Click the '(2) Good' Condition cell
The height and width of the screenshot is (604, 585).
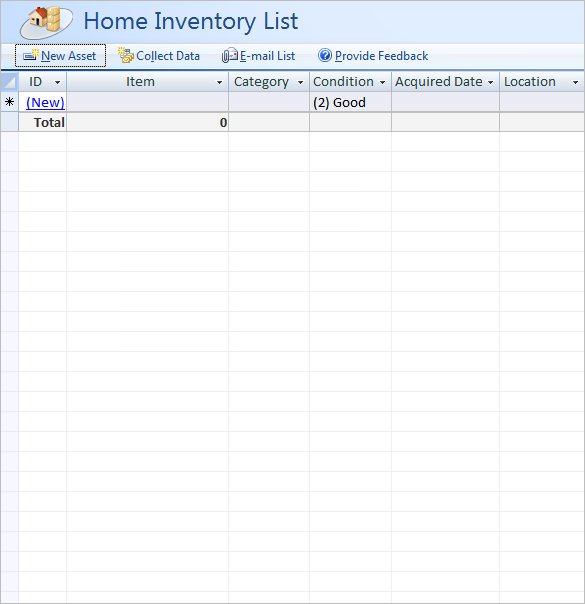(x=350, y=102)
